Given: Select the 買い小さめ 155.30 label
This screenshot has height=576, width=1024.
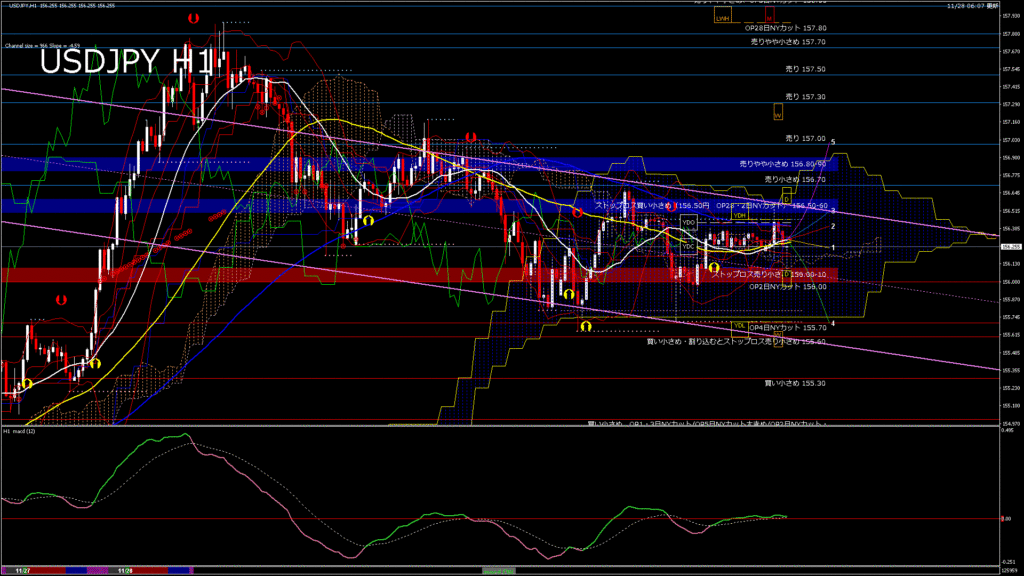Looking at the screenshot, I should point(795,382).
